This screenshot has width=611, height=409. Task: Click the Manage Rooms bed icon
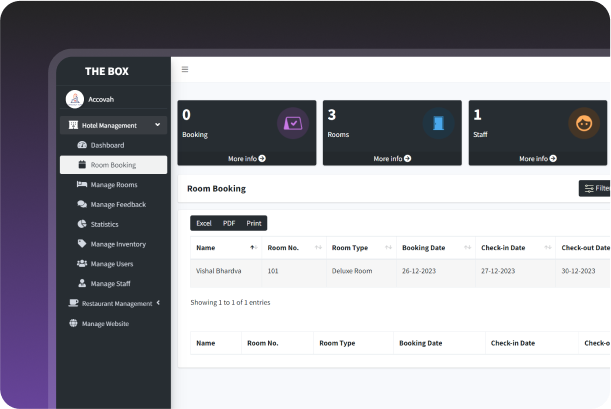(82, 185)
